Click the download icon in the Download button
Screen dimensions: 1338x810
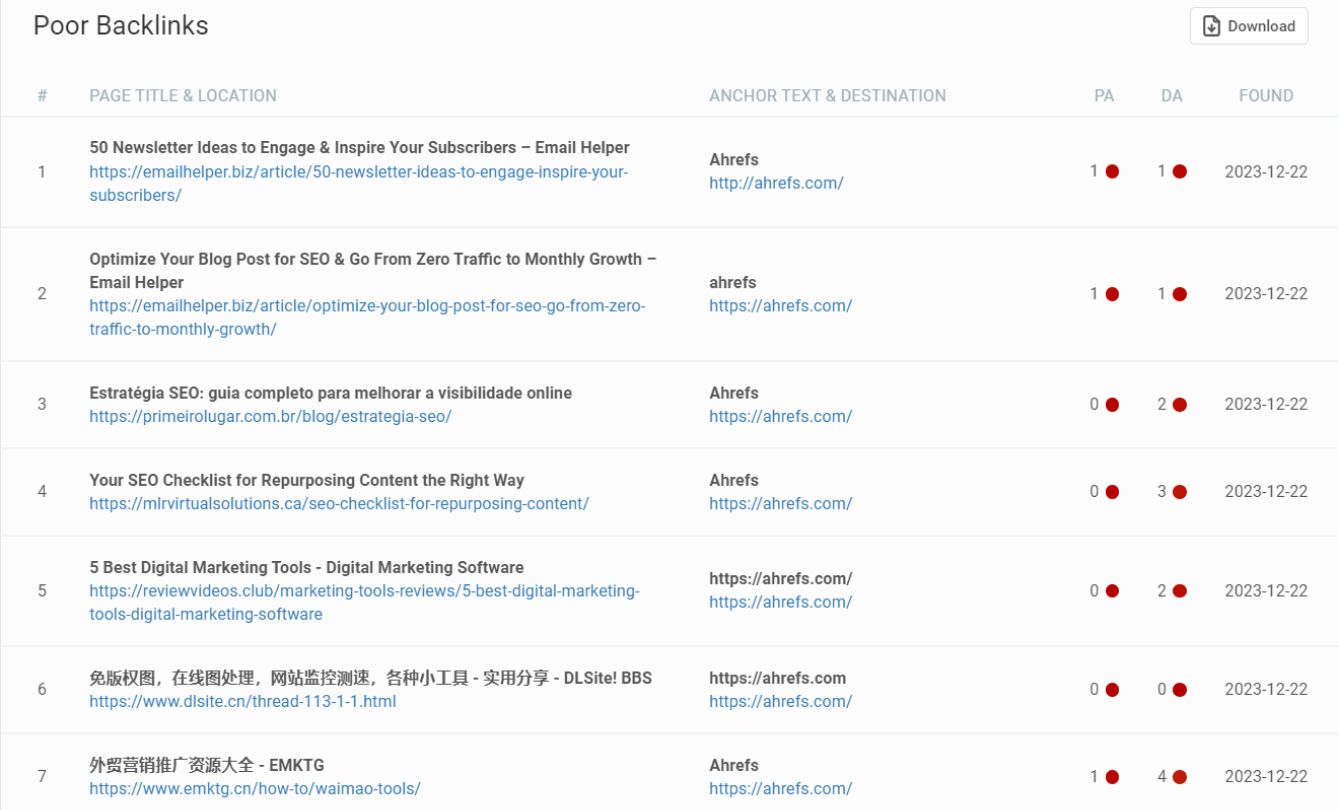click(1211, 26)
